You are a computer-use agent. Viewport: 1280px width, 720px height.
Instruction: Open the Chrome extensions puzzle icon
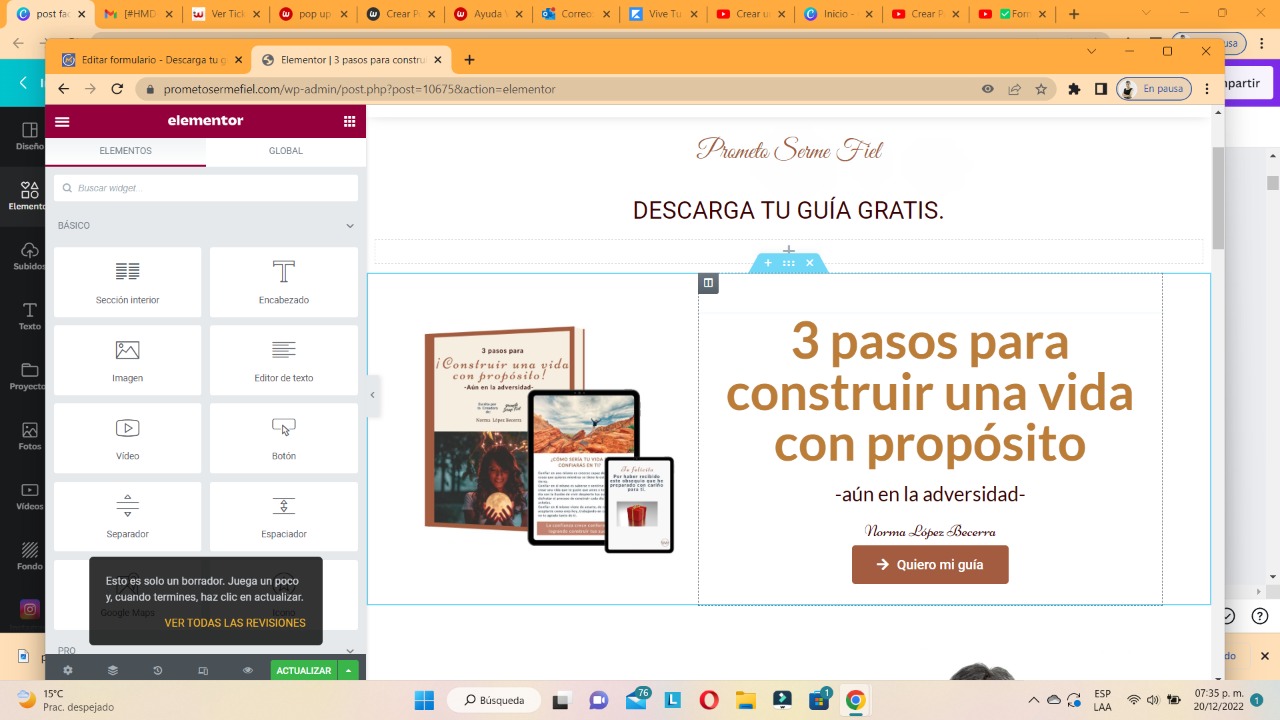pyautogui.click(x=1074, y=89)
